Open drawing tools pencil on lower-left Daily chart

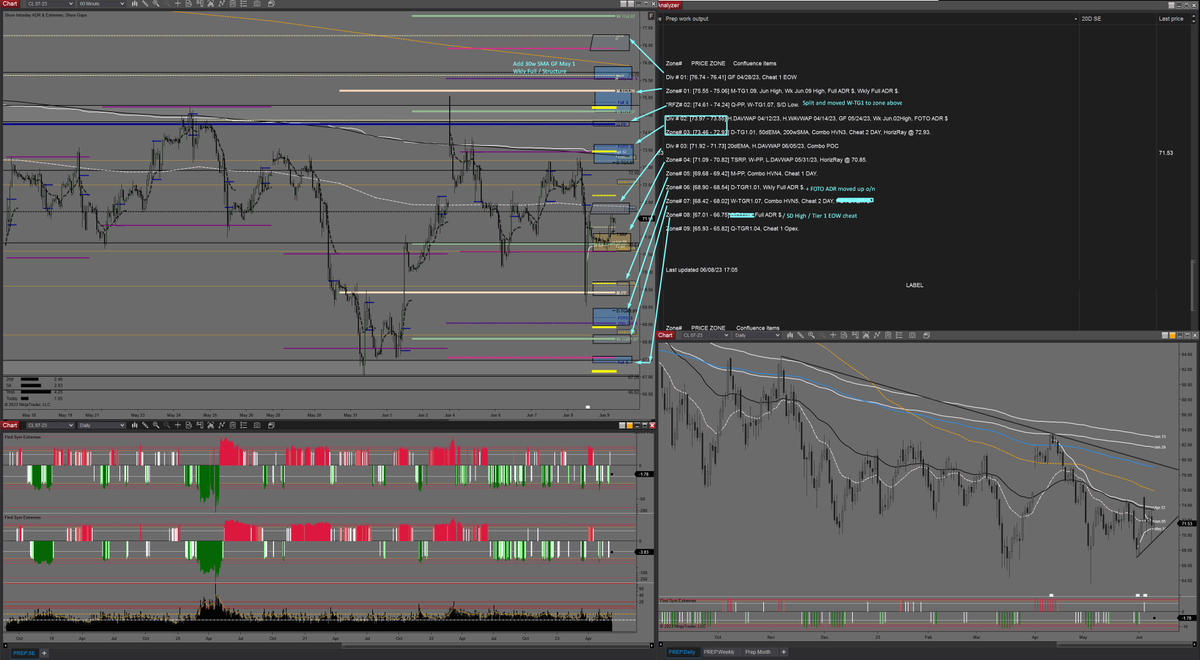coord(145,425)
